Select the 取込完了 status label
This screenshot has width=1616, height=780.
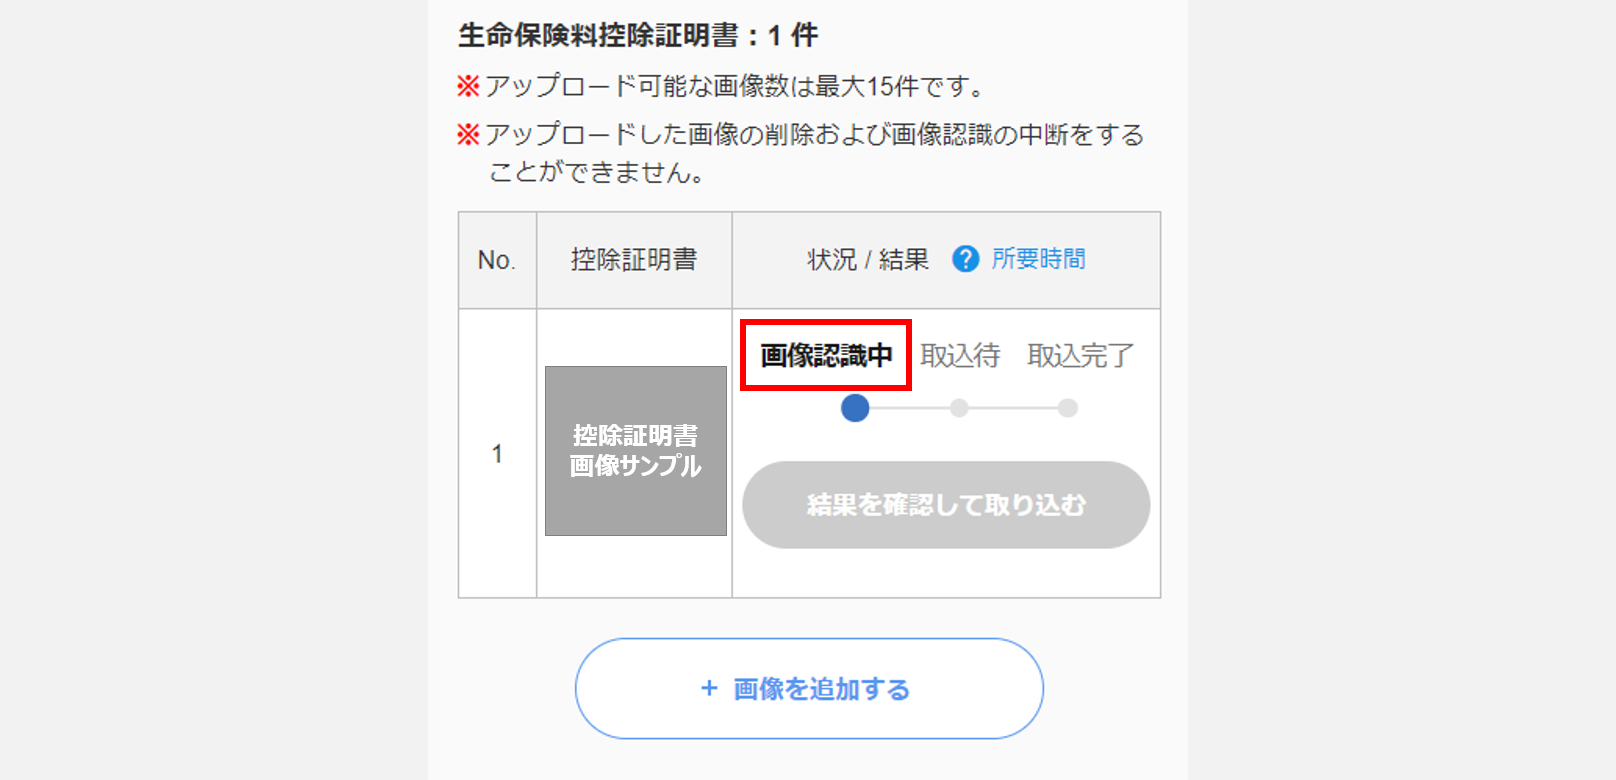[x=1080, y=355]
